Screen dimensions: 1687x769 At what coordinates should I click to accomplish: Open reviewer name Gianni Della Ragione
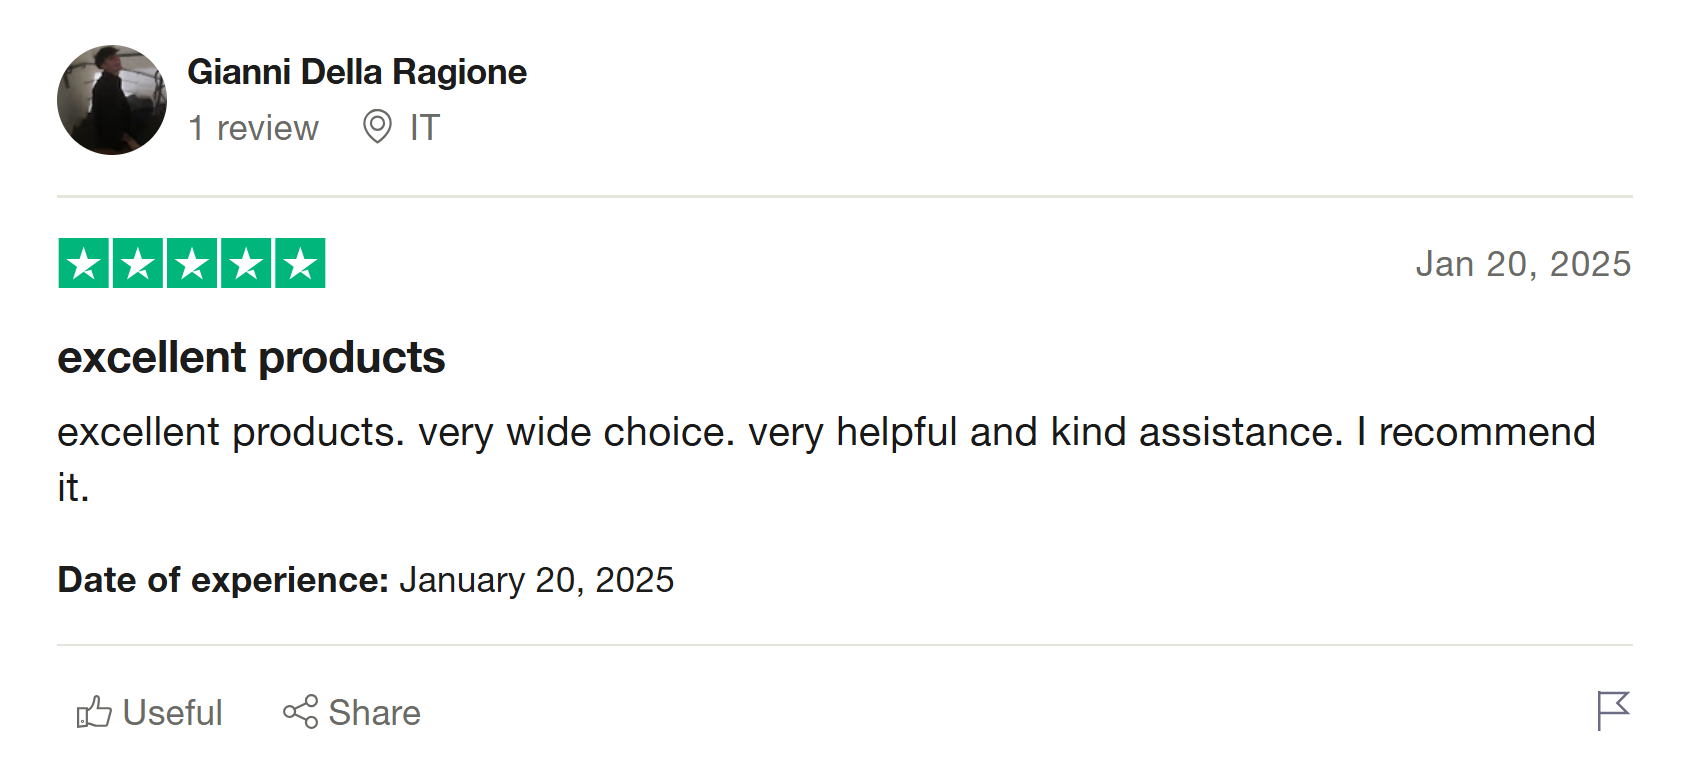click(x=357, y=72)
